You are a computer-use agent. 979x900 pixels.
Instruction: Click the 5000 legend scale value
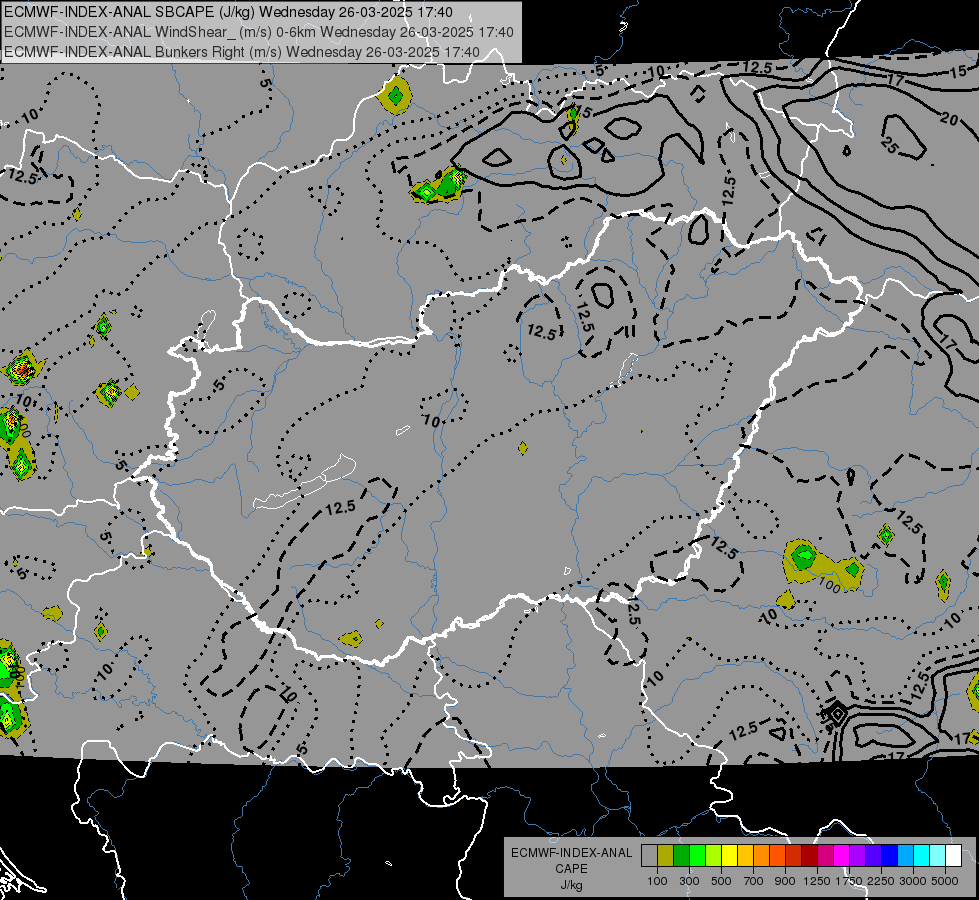click(x=945, y=881)
